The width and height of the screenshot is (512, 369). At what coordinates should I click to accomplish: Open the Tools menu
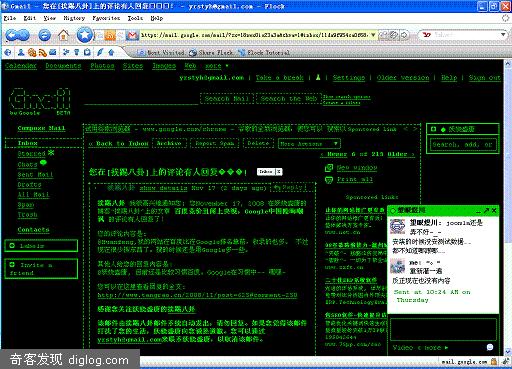(135, 18)
